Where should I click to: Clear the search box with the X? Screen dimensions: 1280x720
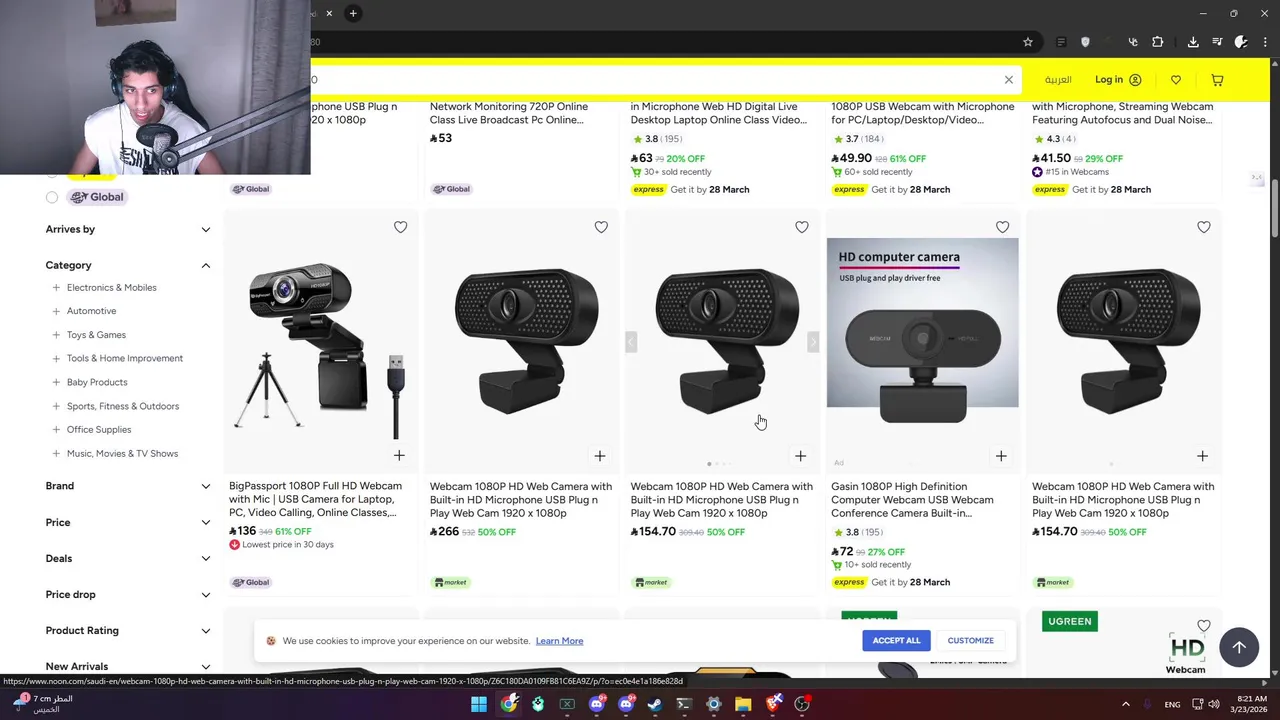(x=1008, y=80)
